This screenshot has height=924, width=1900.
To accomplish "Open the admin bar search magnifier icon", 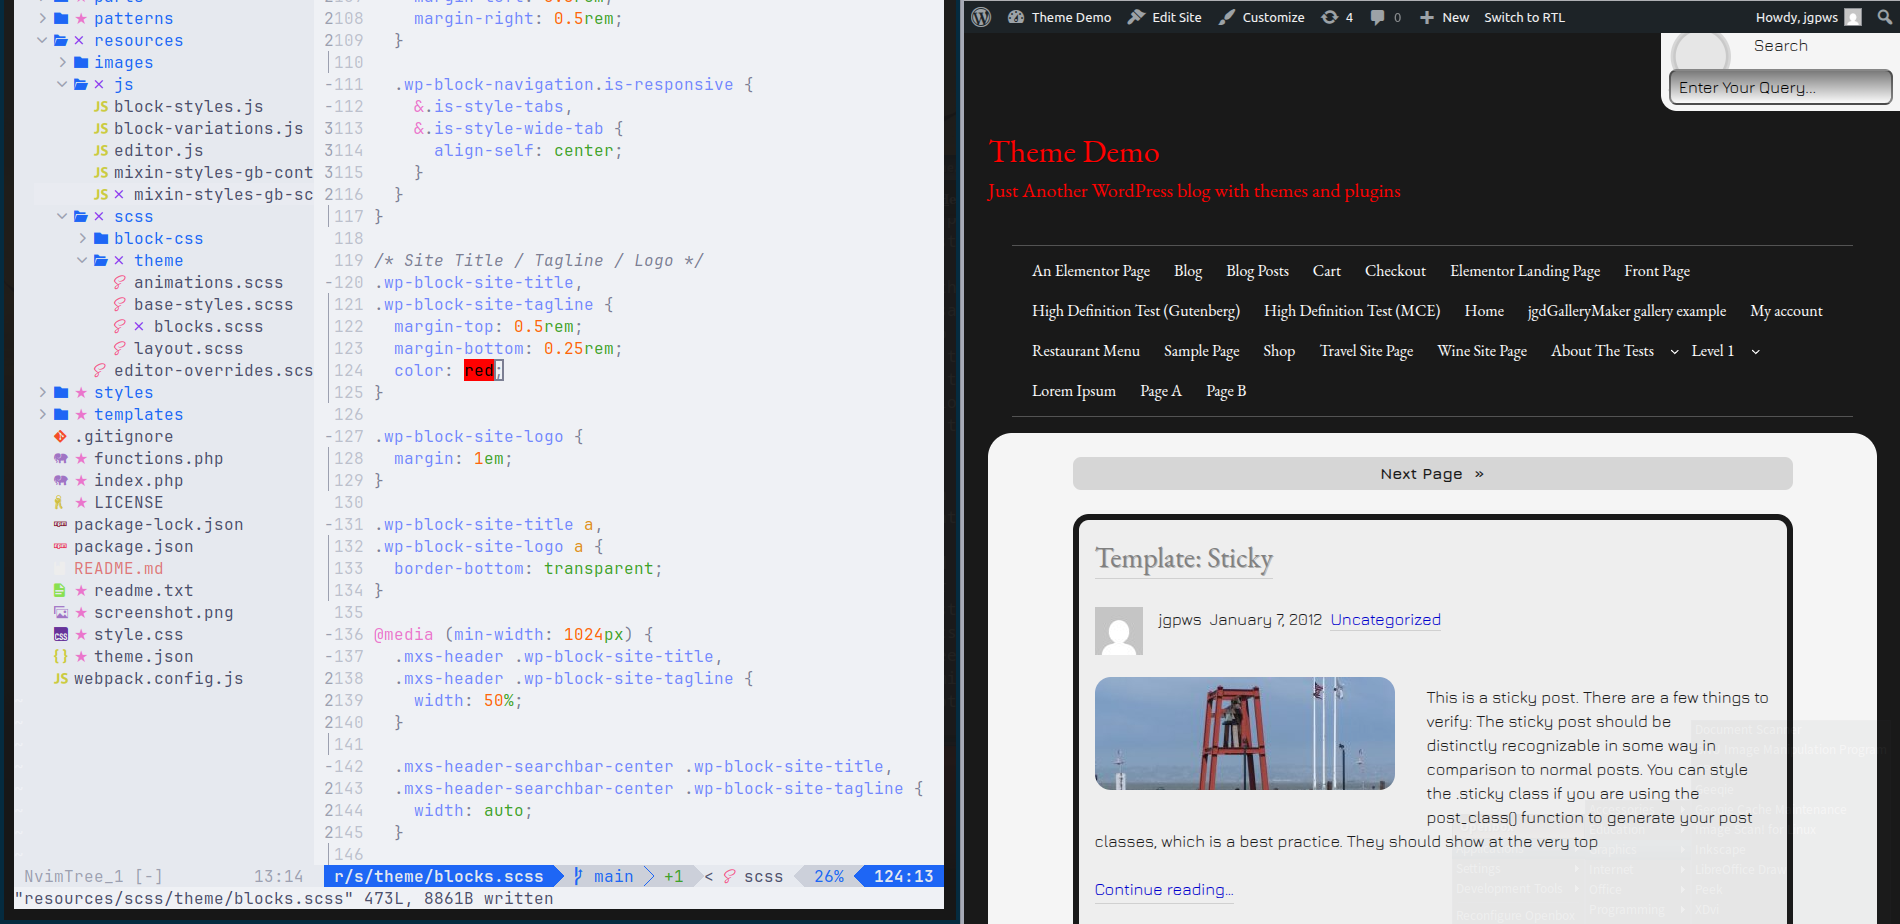I will coord(1884,17).
